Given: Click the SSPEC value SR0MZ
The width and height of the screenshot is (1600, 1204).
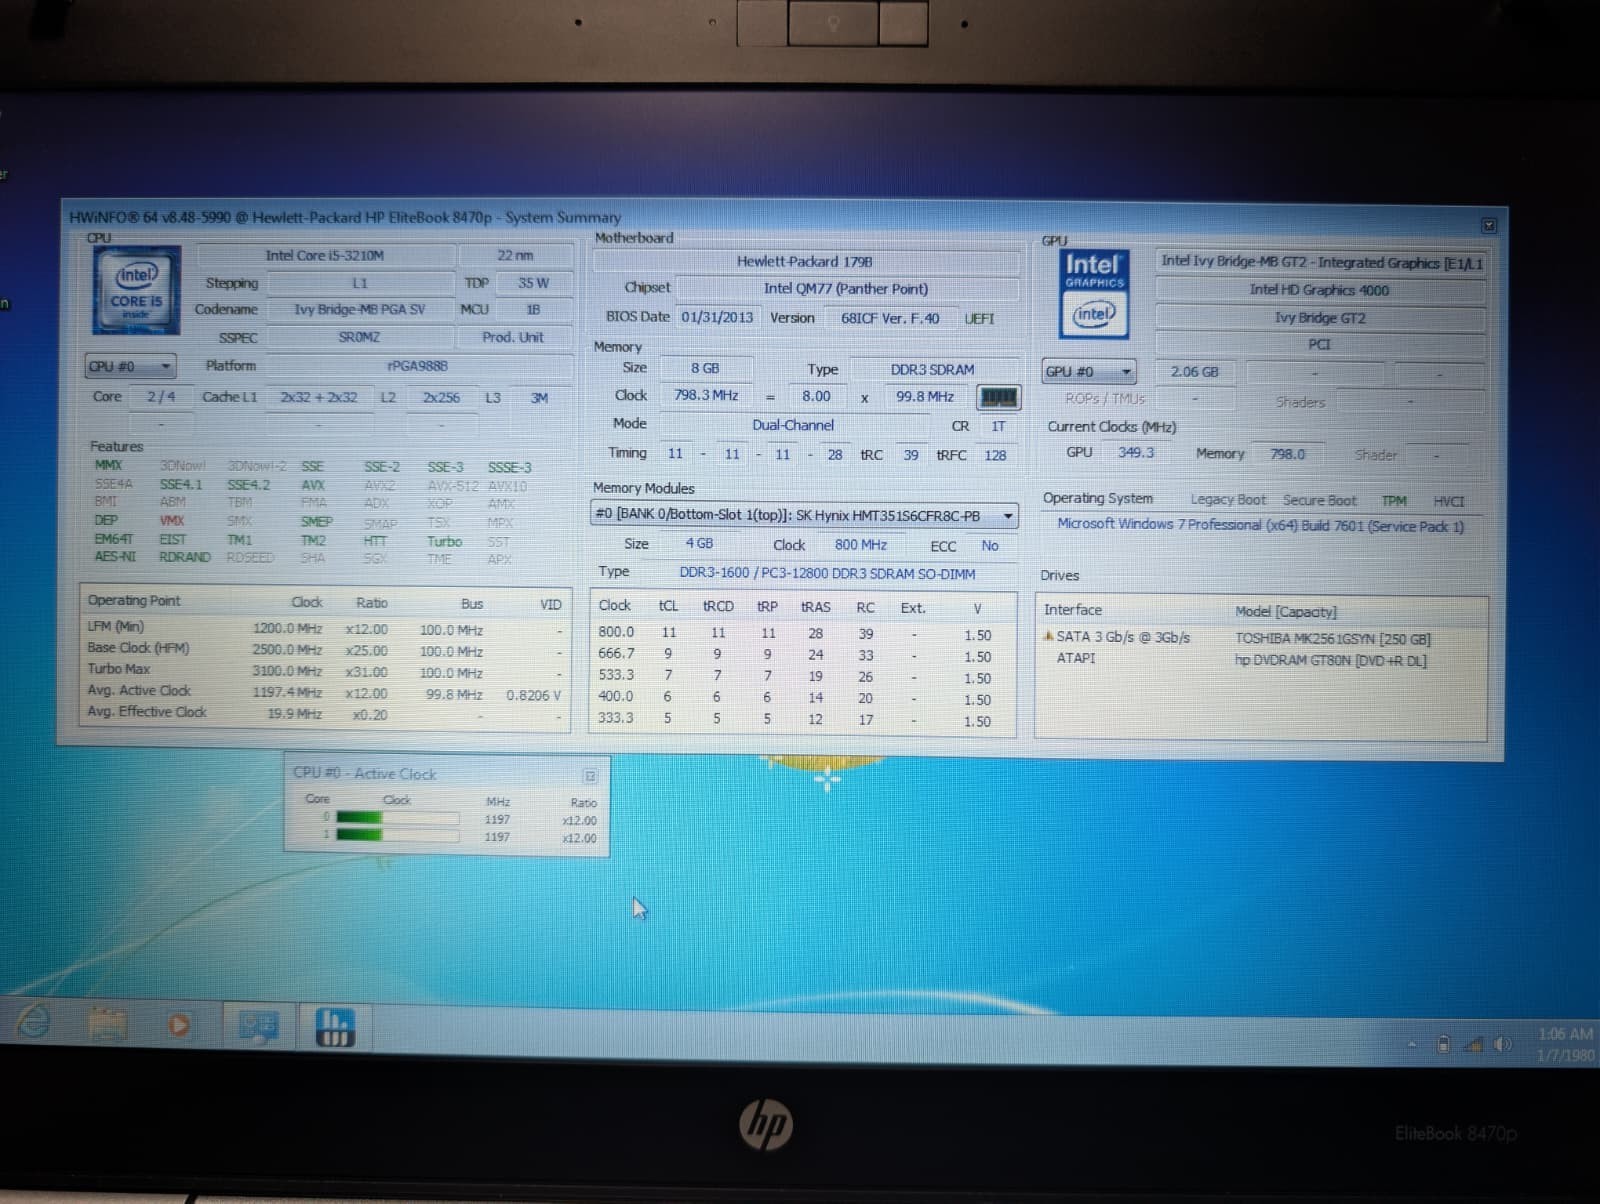Looking at the screenshot, I should [359, 338].
